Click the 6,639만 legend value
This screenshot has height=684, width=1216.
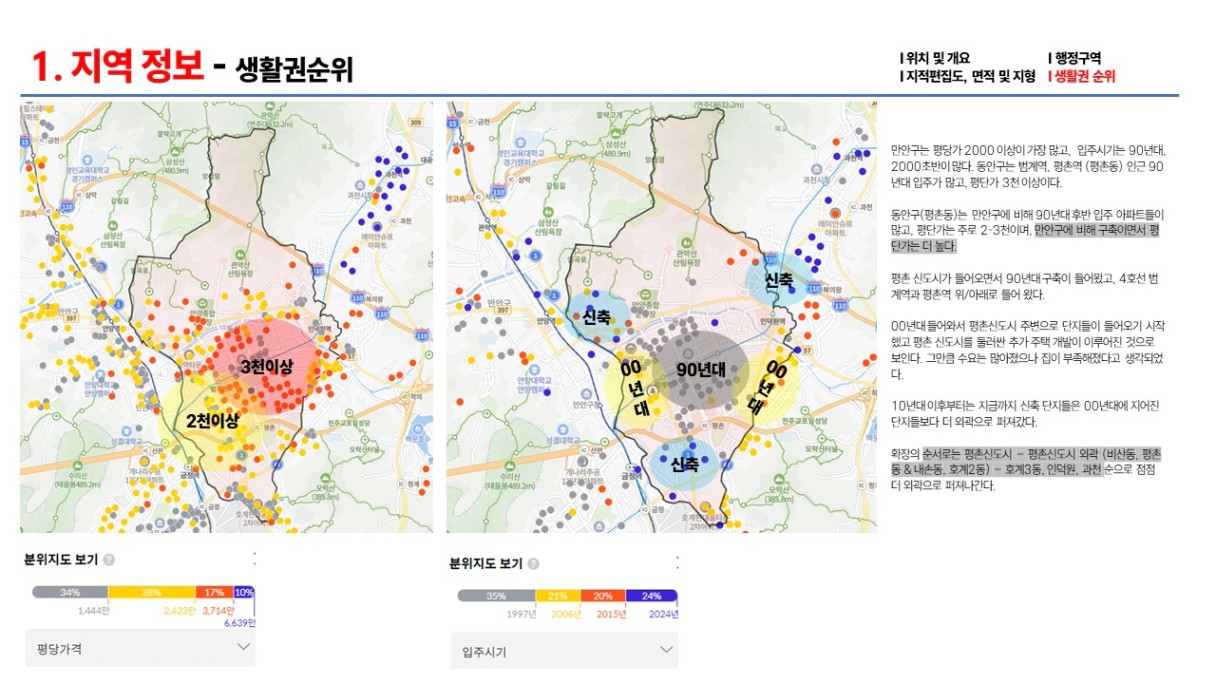pyautogui.click(x=239, y=622)
